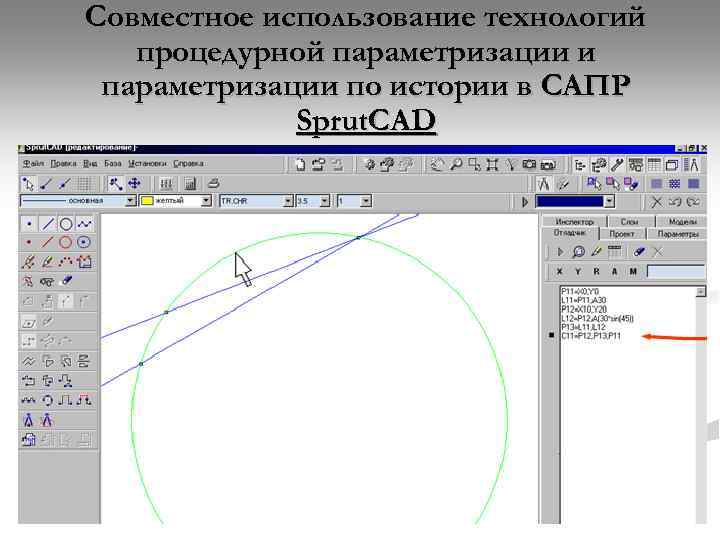The width and height of the screenshot is (720, 540).
Task: Open the Вид menu
Action: (90, 163)
